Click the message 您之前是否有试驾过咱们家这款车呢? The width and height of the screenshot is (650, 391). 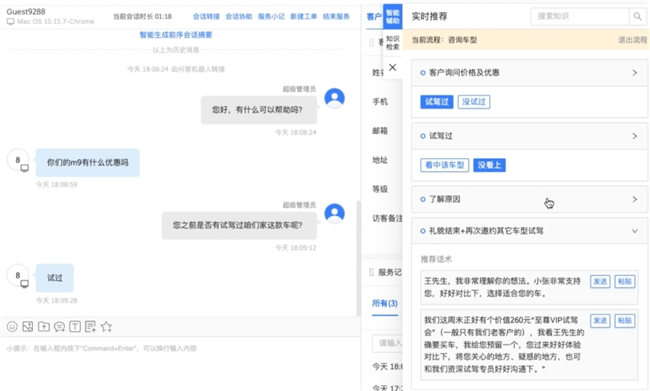239,226
